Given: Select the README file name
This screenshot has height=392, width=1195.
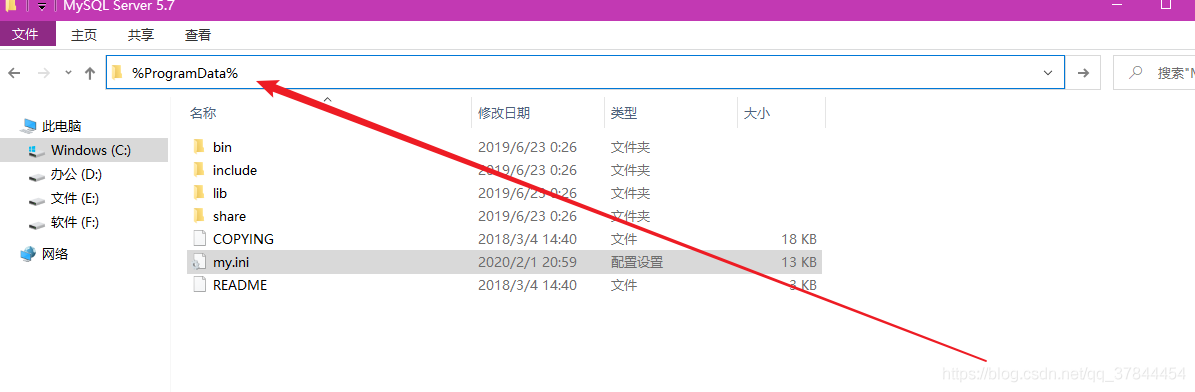Looking at the screenshot, I should (240, 285).
